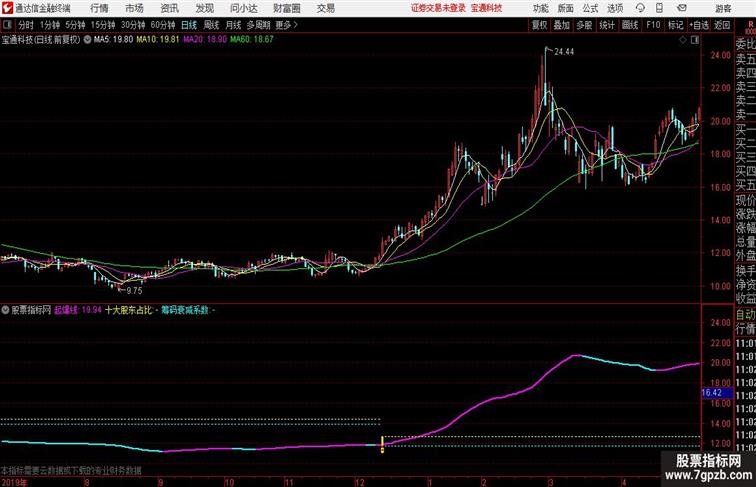Image resolution: width=756 pixels, height=487 pixels.
Task: Open F10 company info
Action: pyautogui.click(x=653, y=25)
